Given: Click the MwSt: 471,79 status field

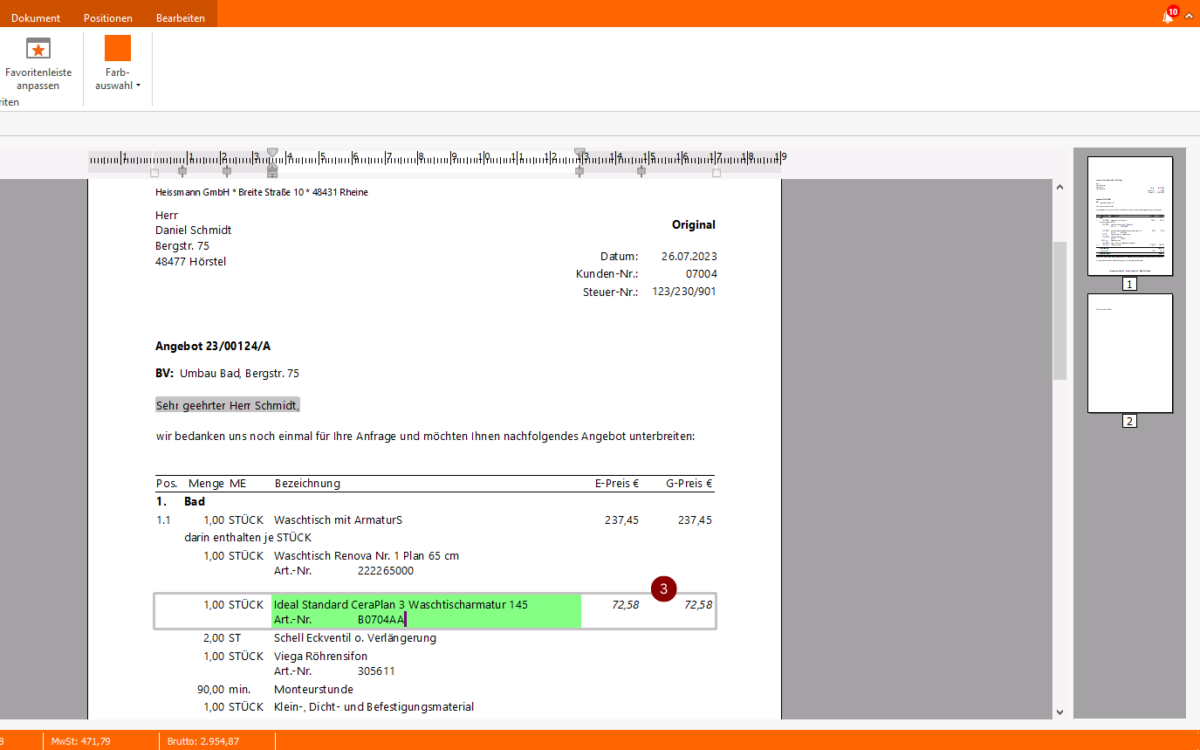Looking at the screenshot, I should click(x=80, y=740).
